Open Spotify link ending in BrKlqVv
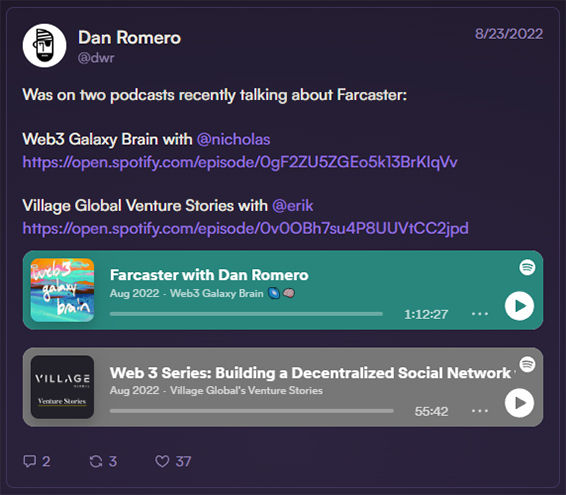The width and height of the screenshot is (566, 495). [240, 162]
